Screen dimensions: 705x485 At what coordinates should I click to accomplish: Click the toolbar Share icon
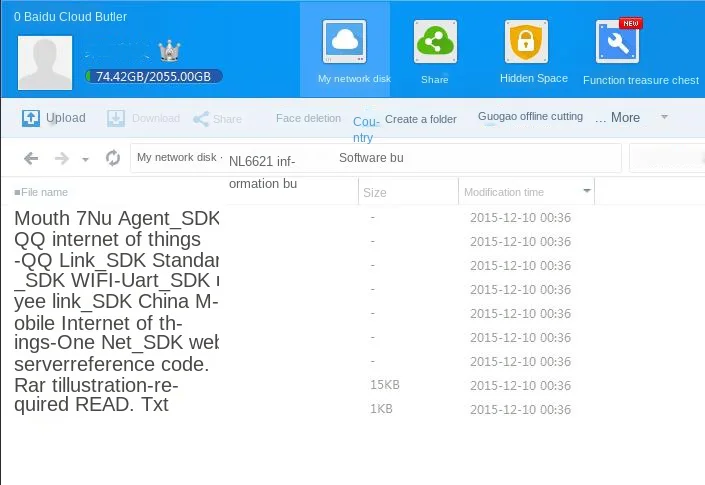(201, 119)
